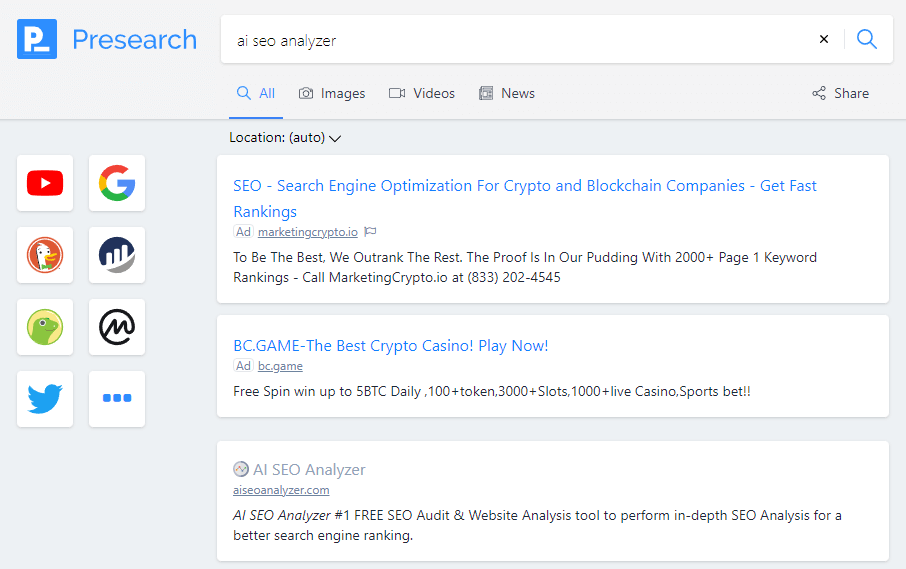Clear the search box with X
This screenshot has width=906, height=569.
[824, 40]
